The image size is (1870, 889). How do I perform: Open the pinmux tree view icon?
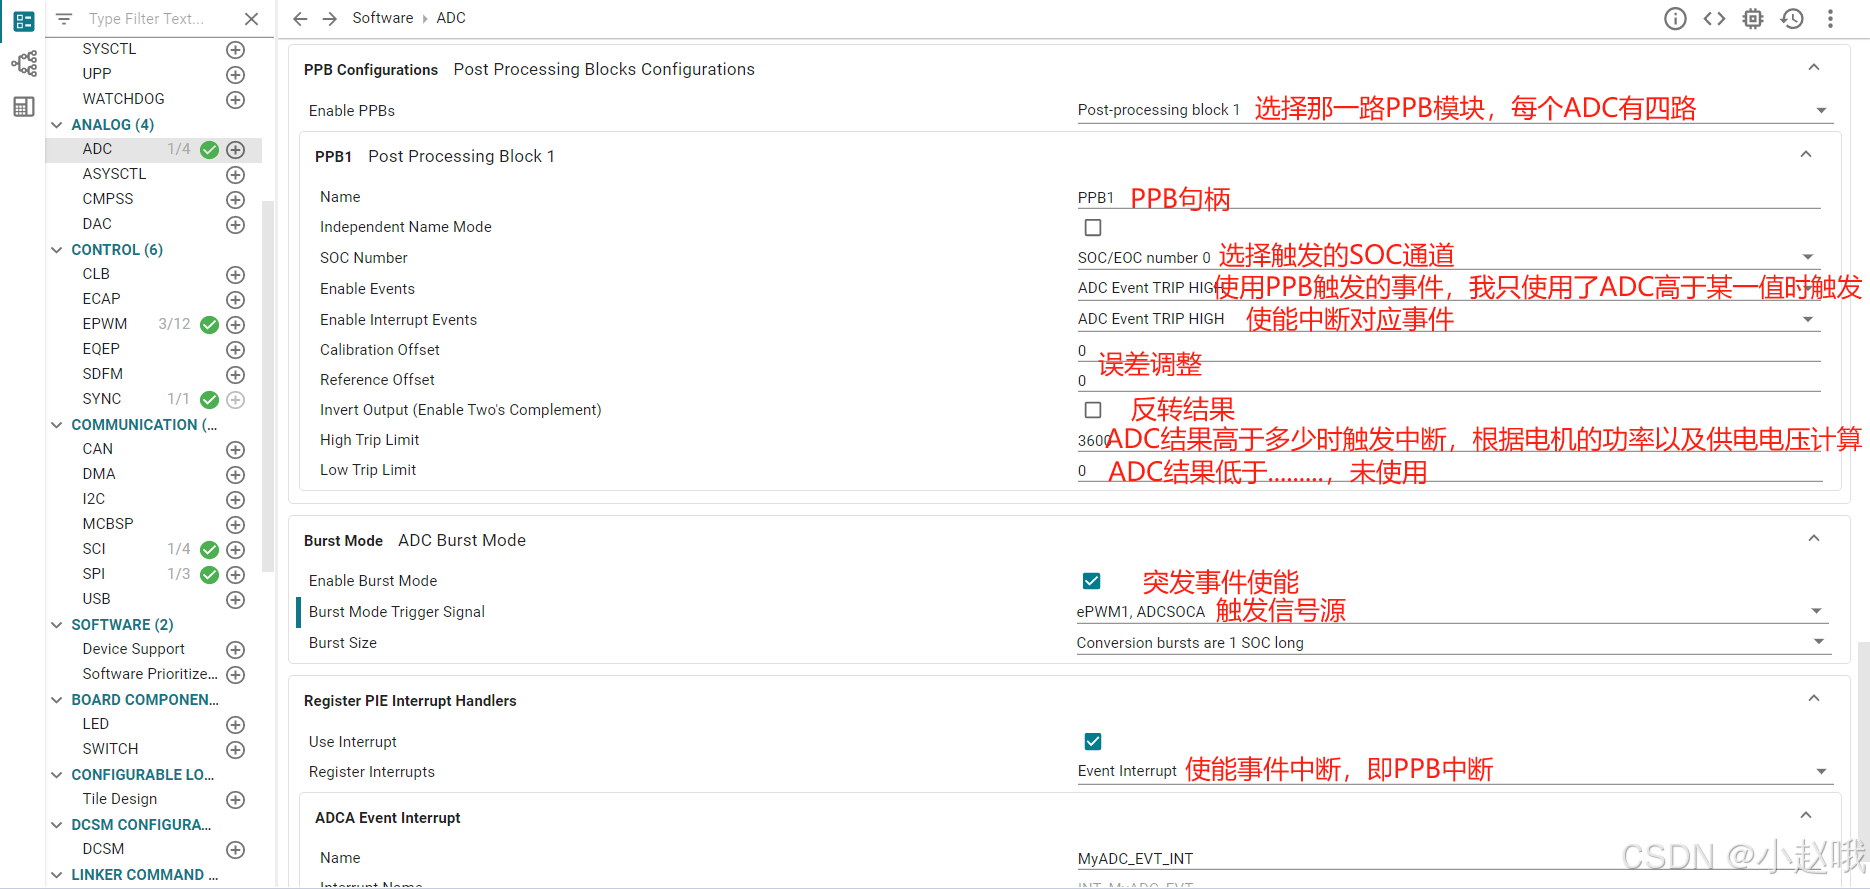tap(24, 64)
